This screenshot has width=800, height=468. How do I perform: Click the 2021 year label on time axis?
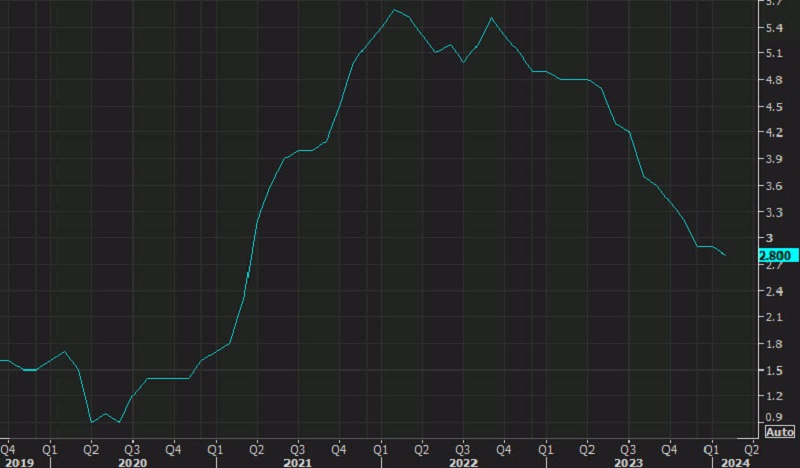(x=297, y=461)
